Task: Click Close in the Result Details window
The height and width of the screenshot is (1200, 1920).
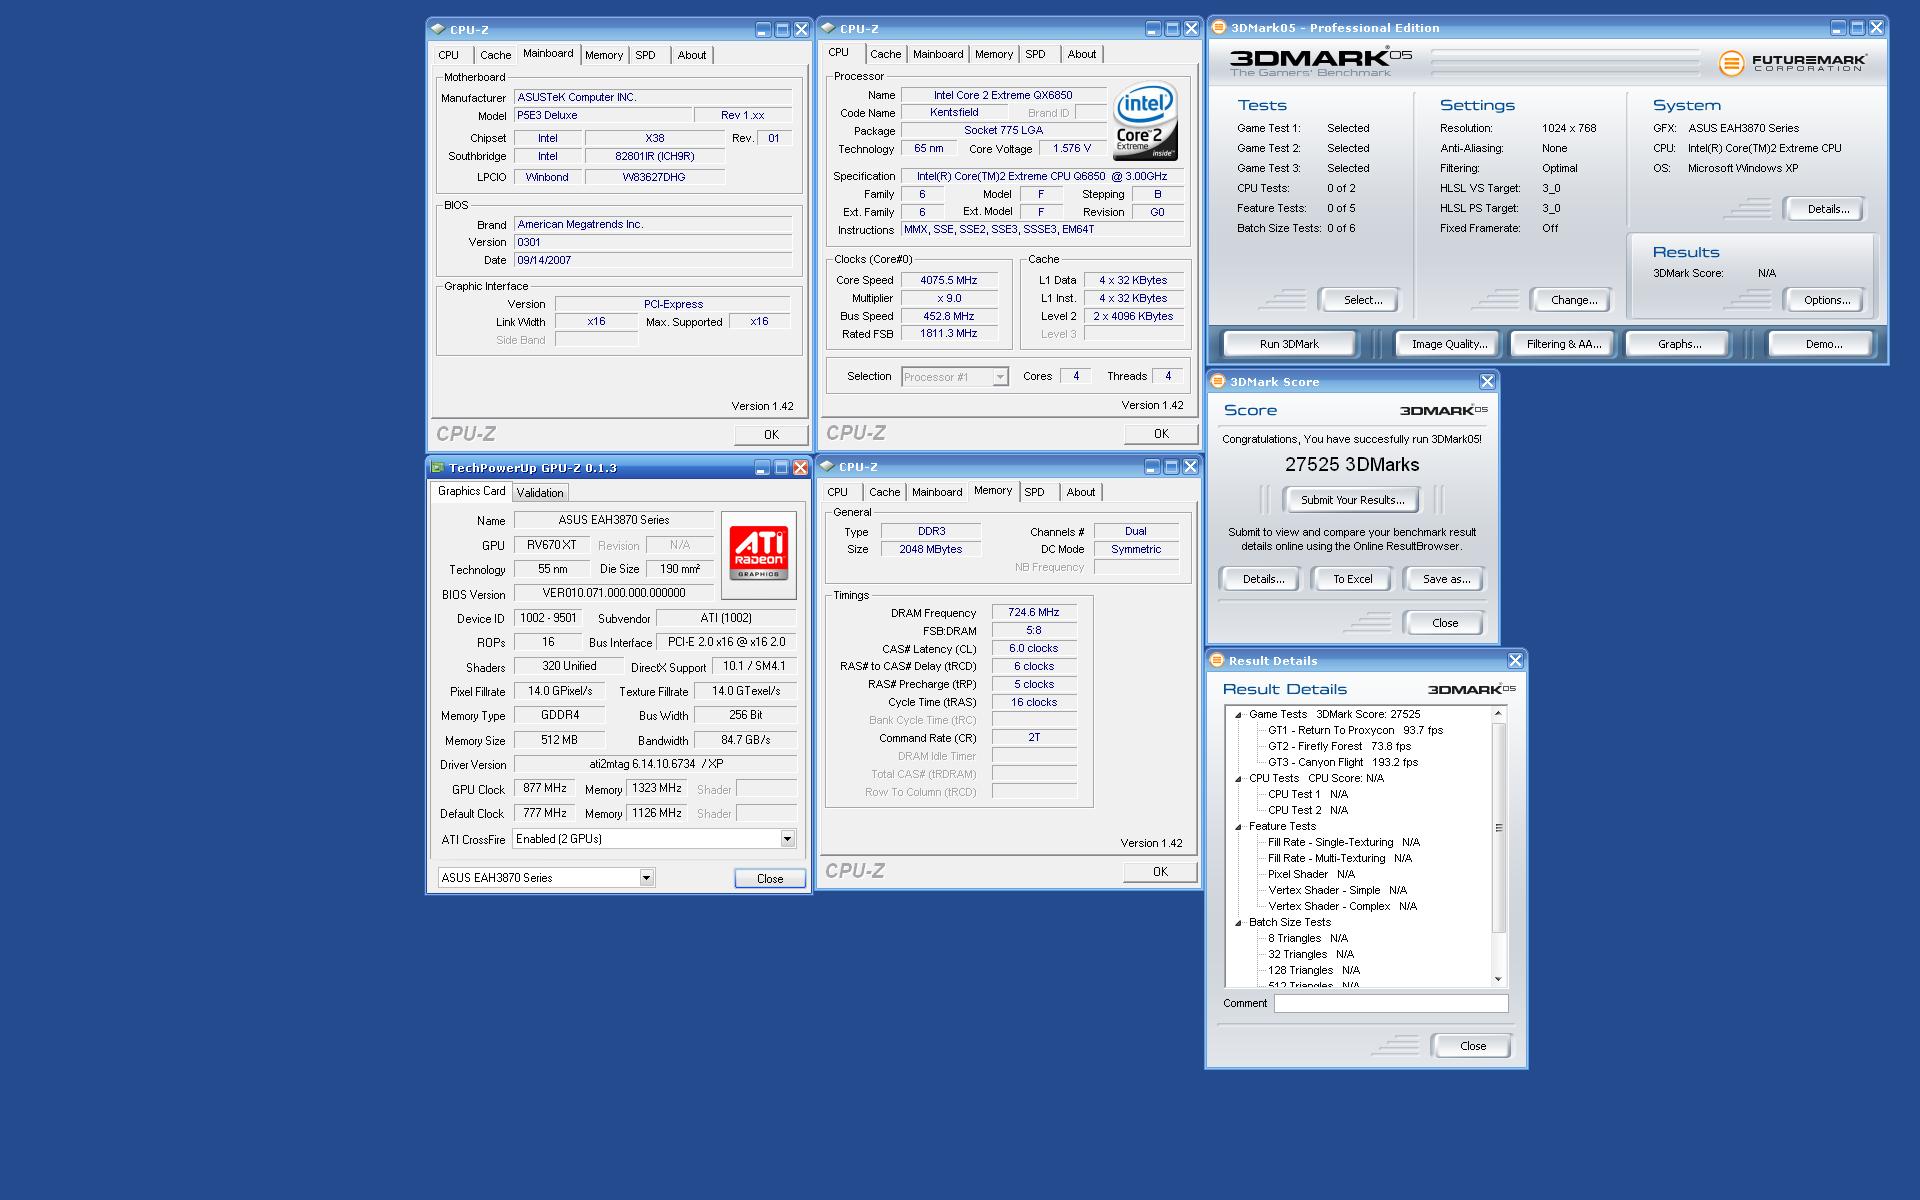Action: pos(1472,1046)
